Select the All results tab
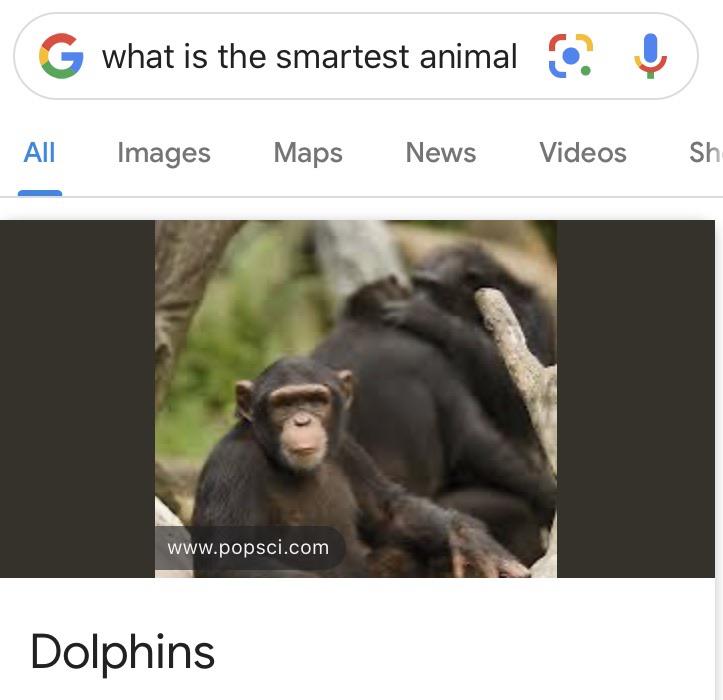This screenshot has width=723, height=700. pyautogui.click(x=39, y=153)
